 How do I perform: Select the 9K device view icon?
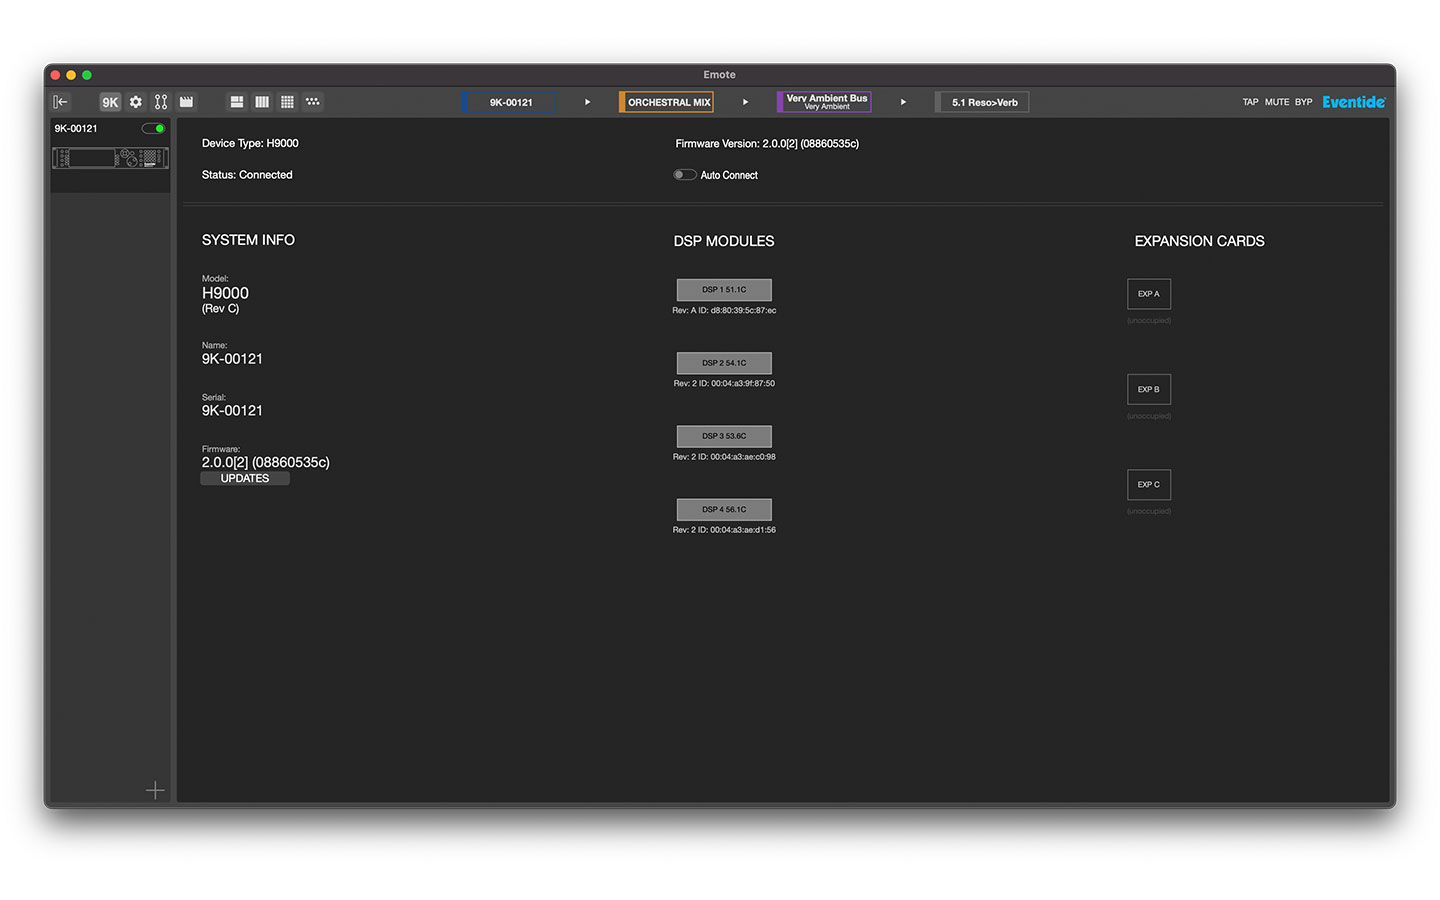[110, 102]
